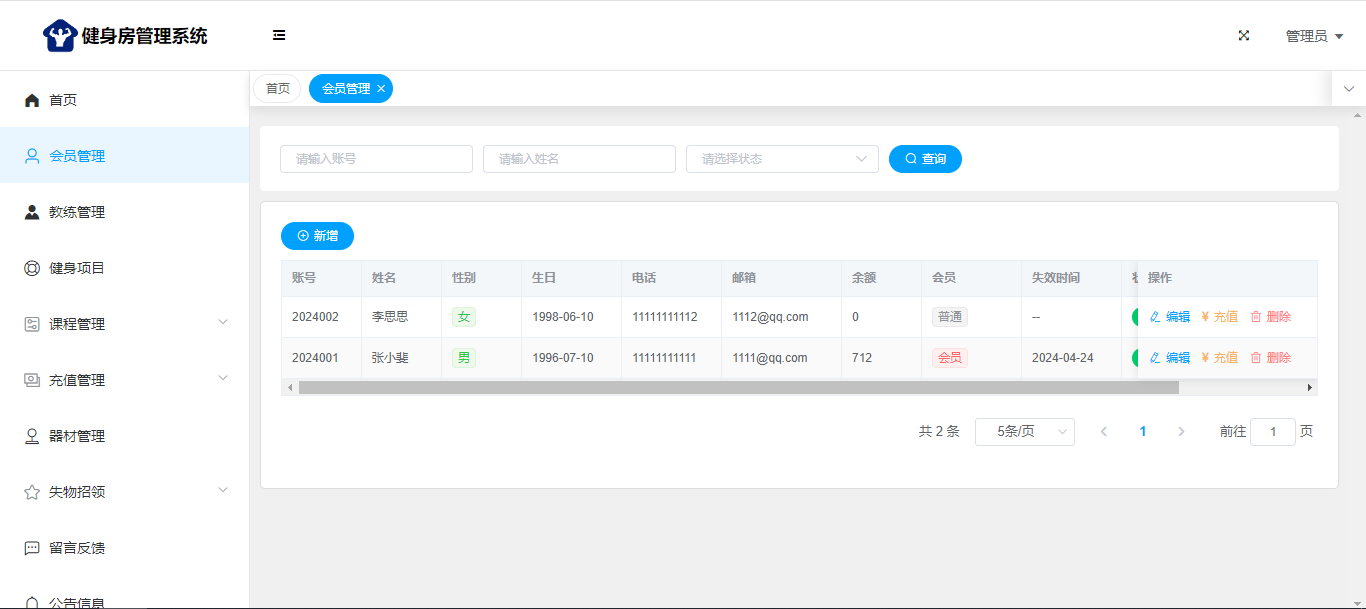Open the 管理员 user dropdown
The width and height of the screenshot is (1366, 609).
point(1314,36)
